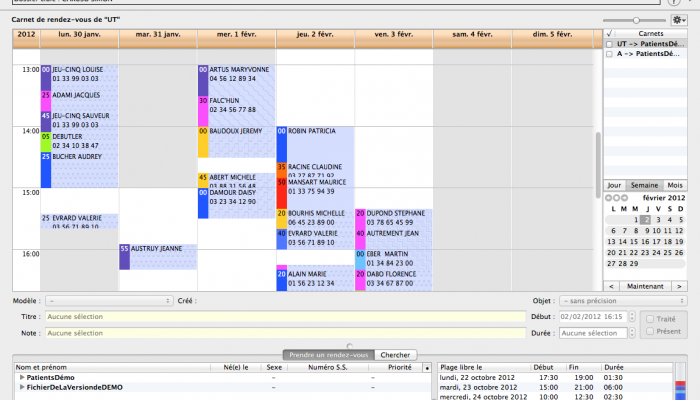The height and width of the screenshot is (400, 700).
Task: Click the Nom et prénom column header
Action: pos(112,367)
